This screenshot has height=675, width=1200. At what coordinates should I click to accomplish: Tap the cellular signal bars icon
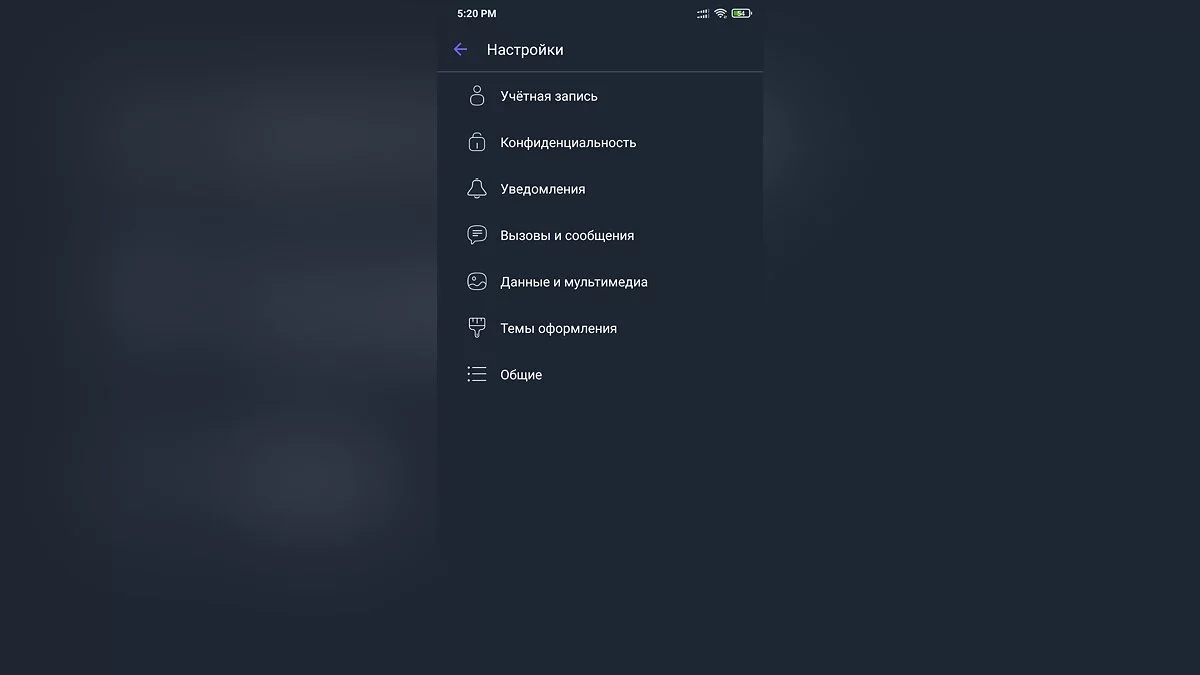point(703,14)
